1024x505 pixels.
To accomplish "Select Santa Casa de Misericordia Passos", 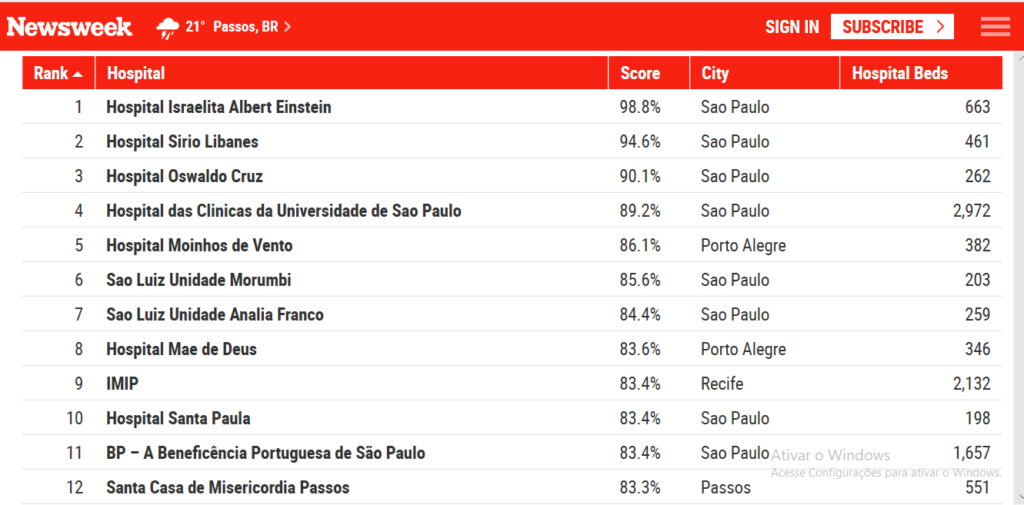I will [228, 487].
